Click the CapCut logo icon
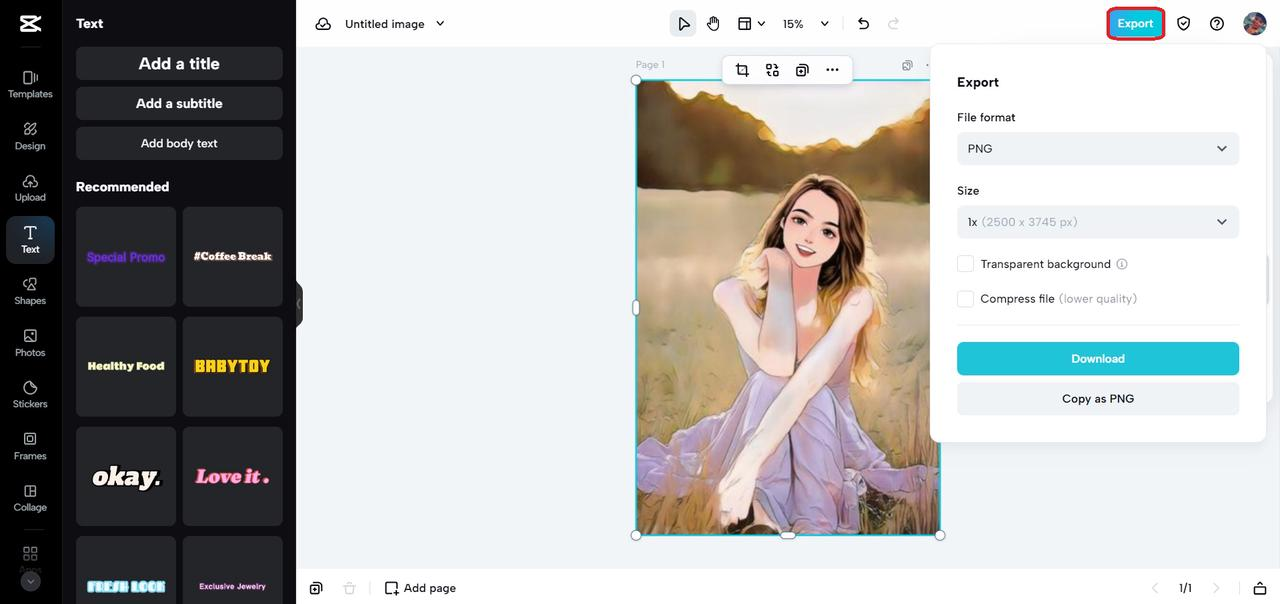 click(30, 23)
